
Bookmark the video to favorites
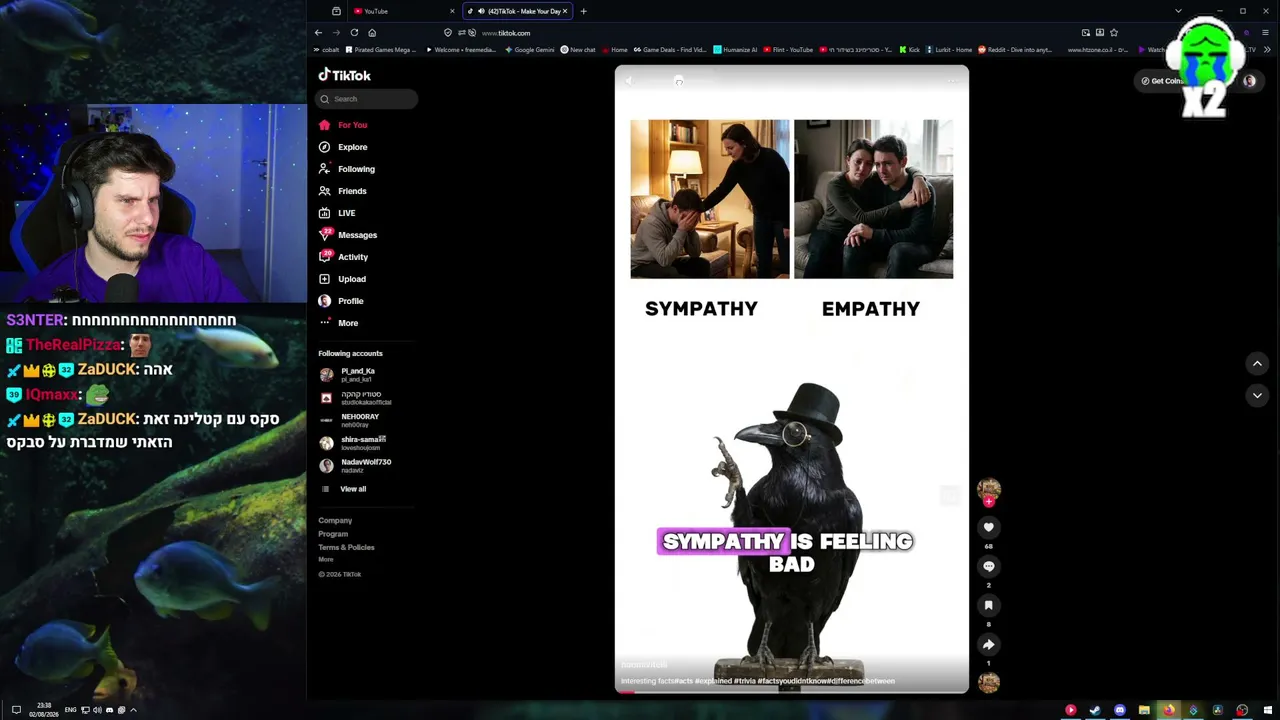(x=988, y=605)
